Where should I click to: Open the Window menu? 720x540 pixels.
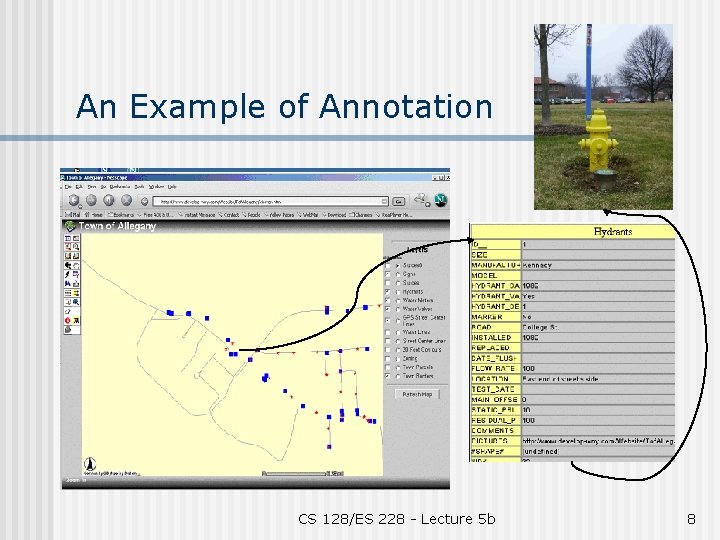[156, 187]
